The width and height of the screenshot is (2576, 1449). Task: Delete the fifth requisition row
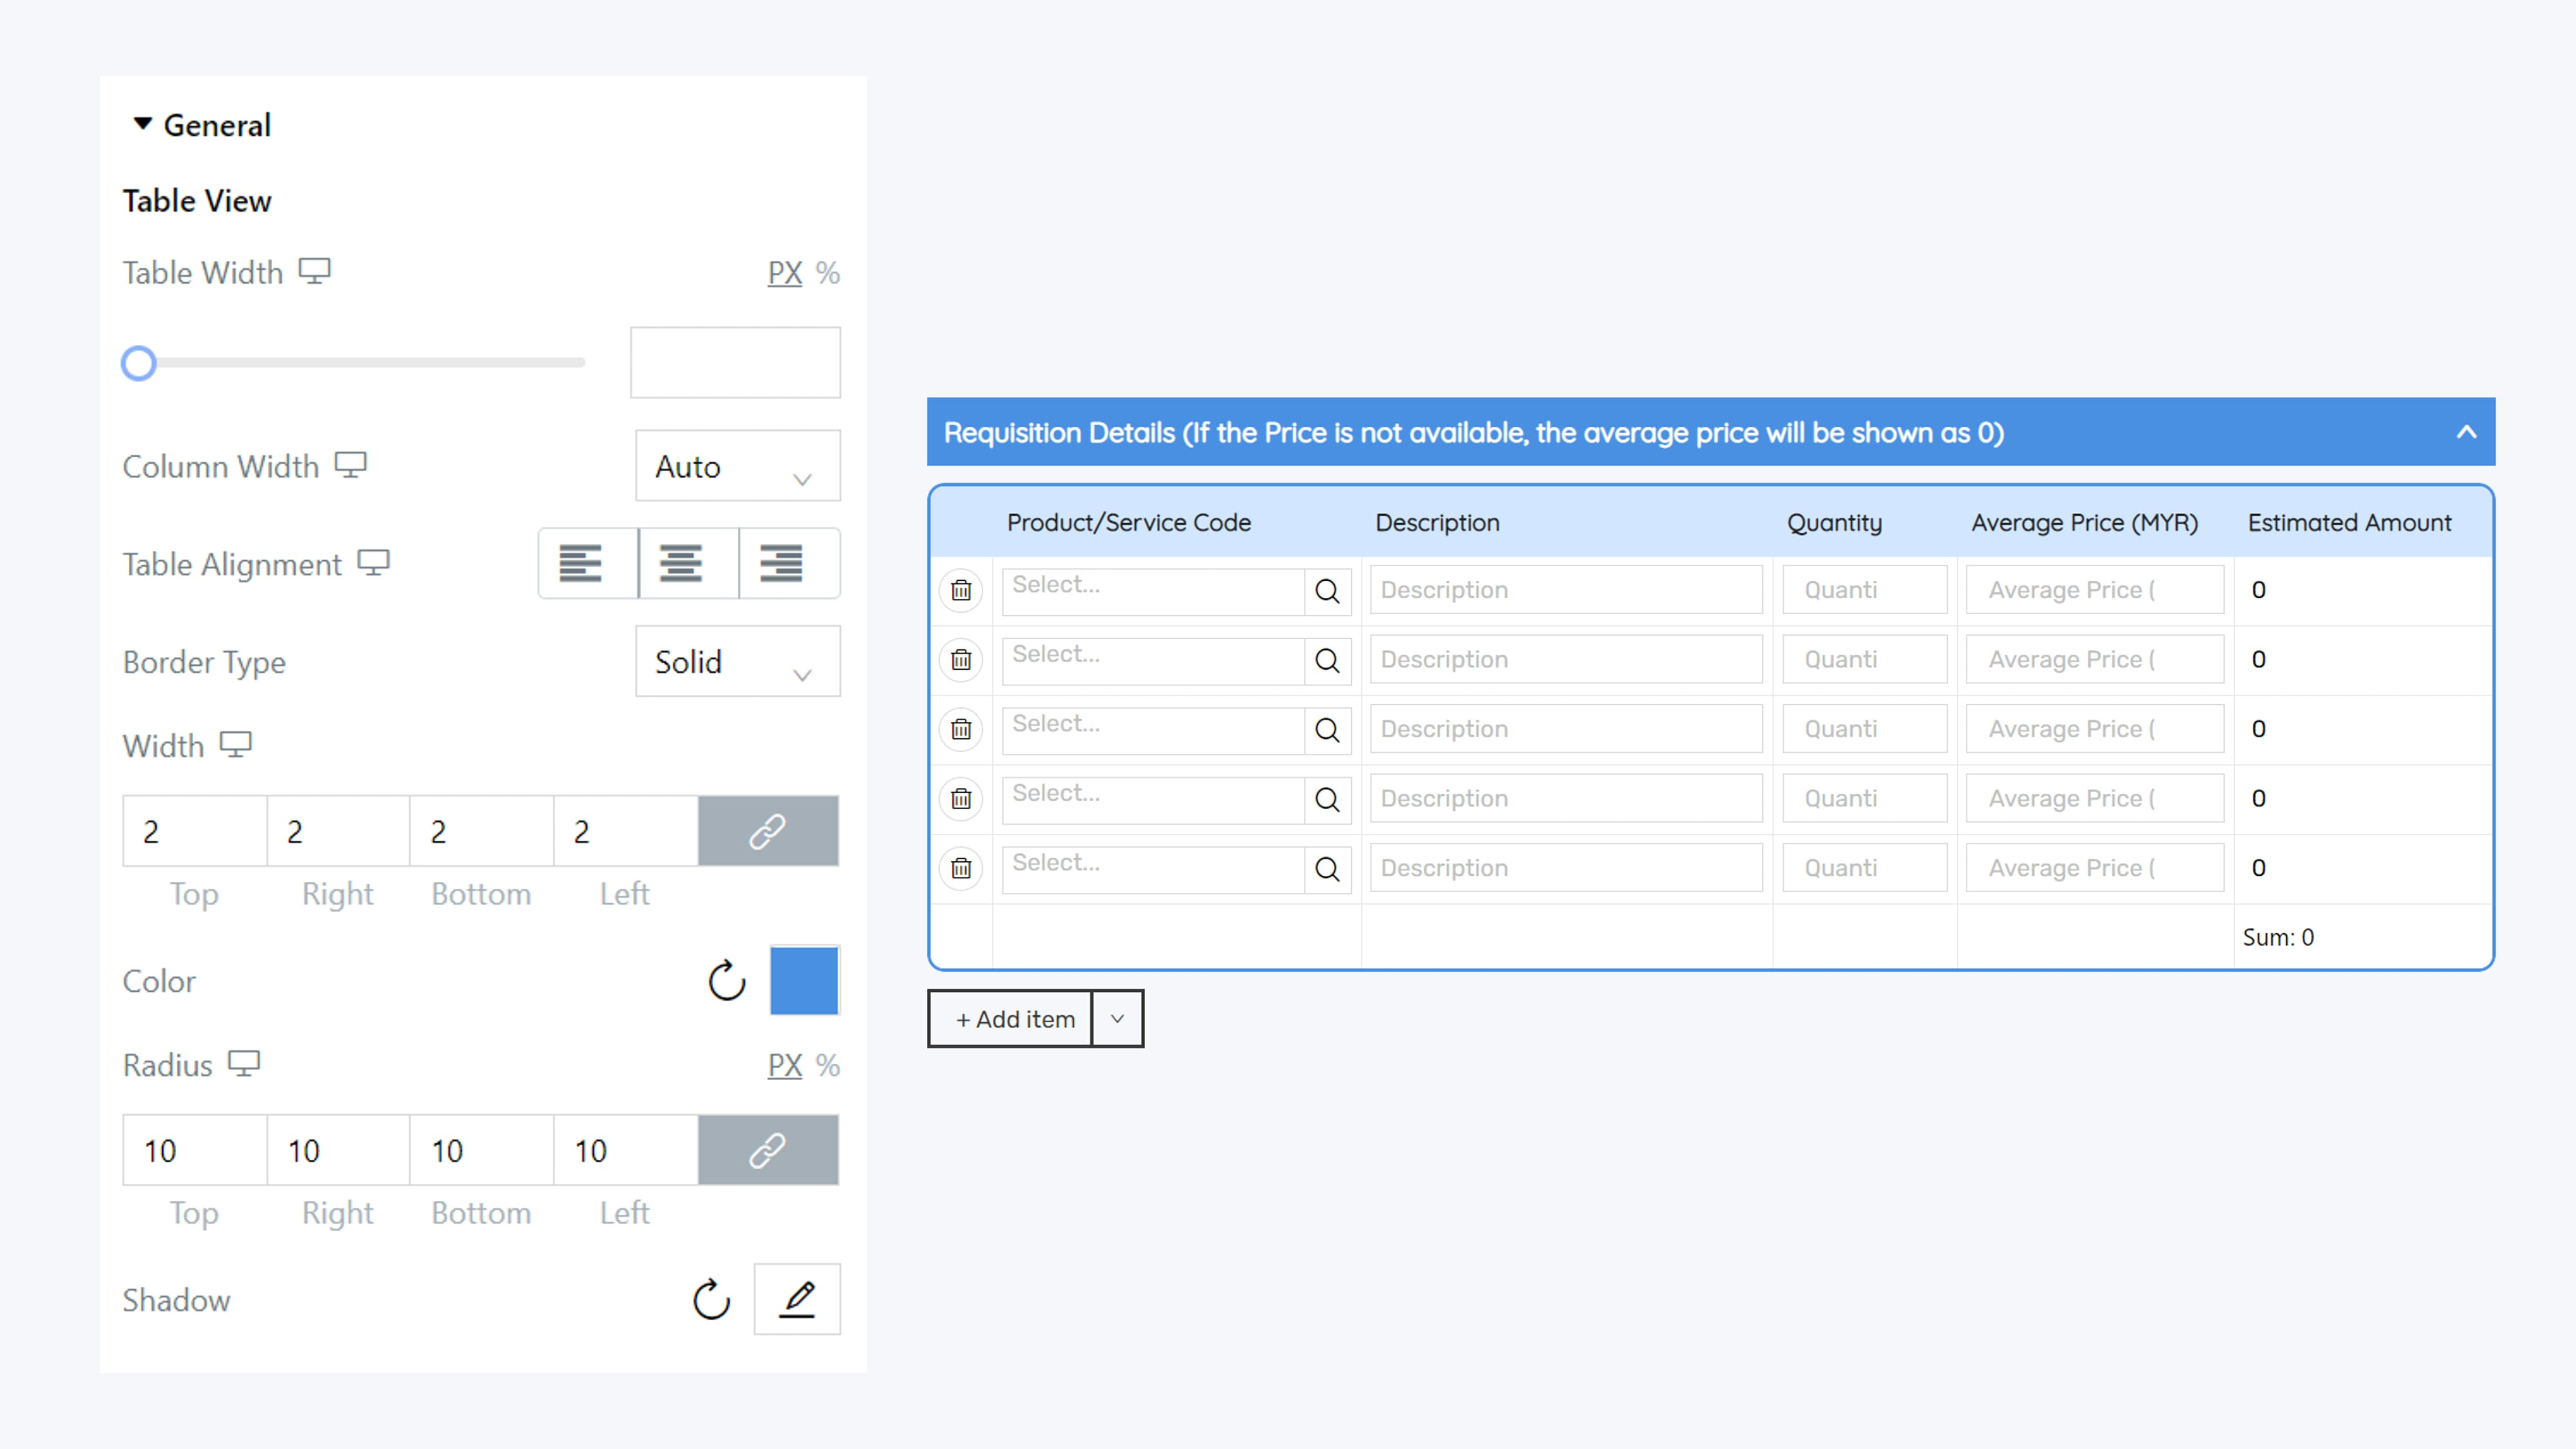click(x=961, y=869)
